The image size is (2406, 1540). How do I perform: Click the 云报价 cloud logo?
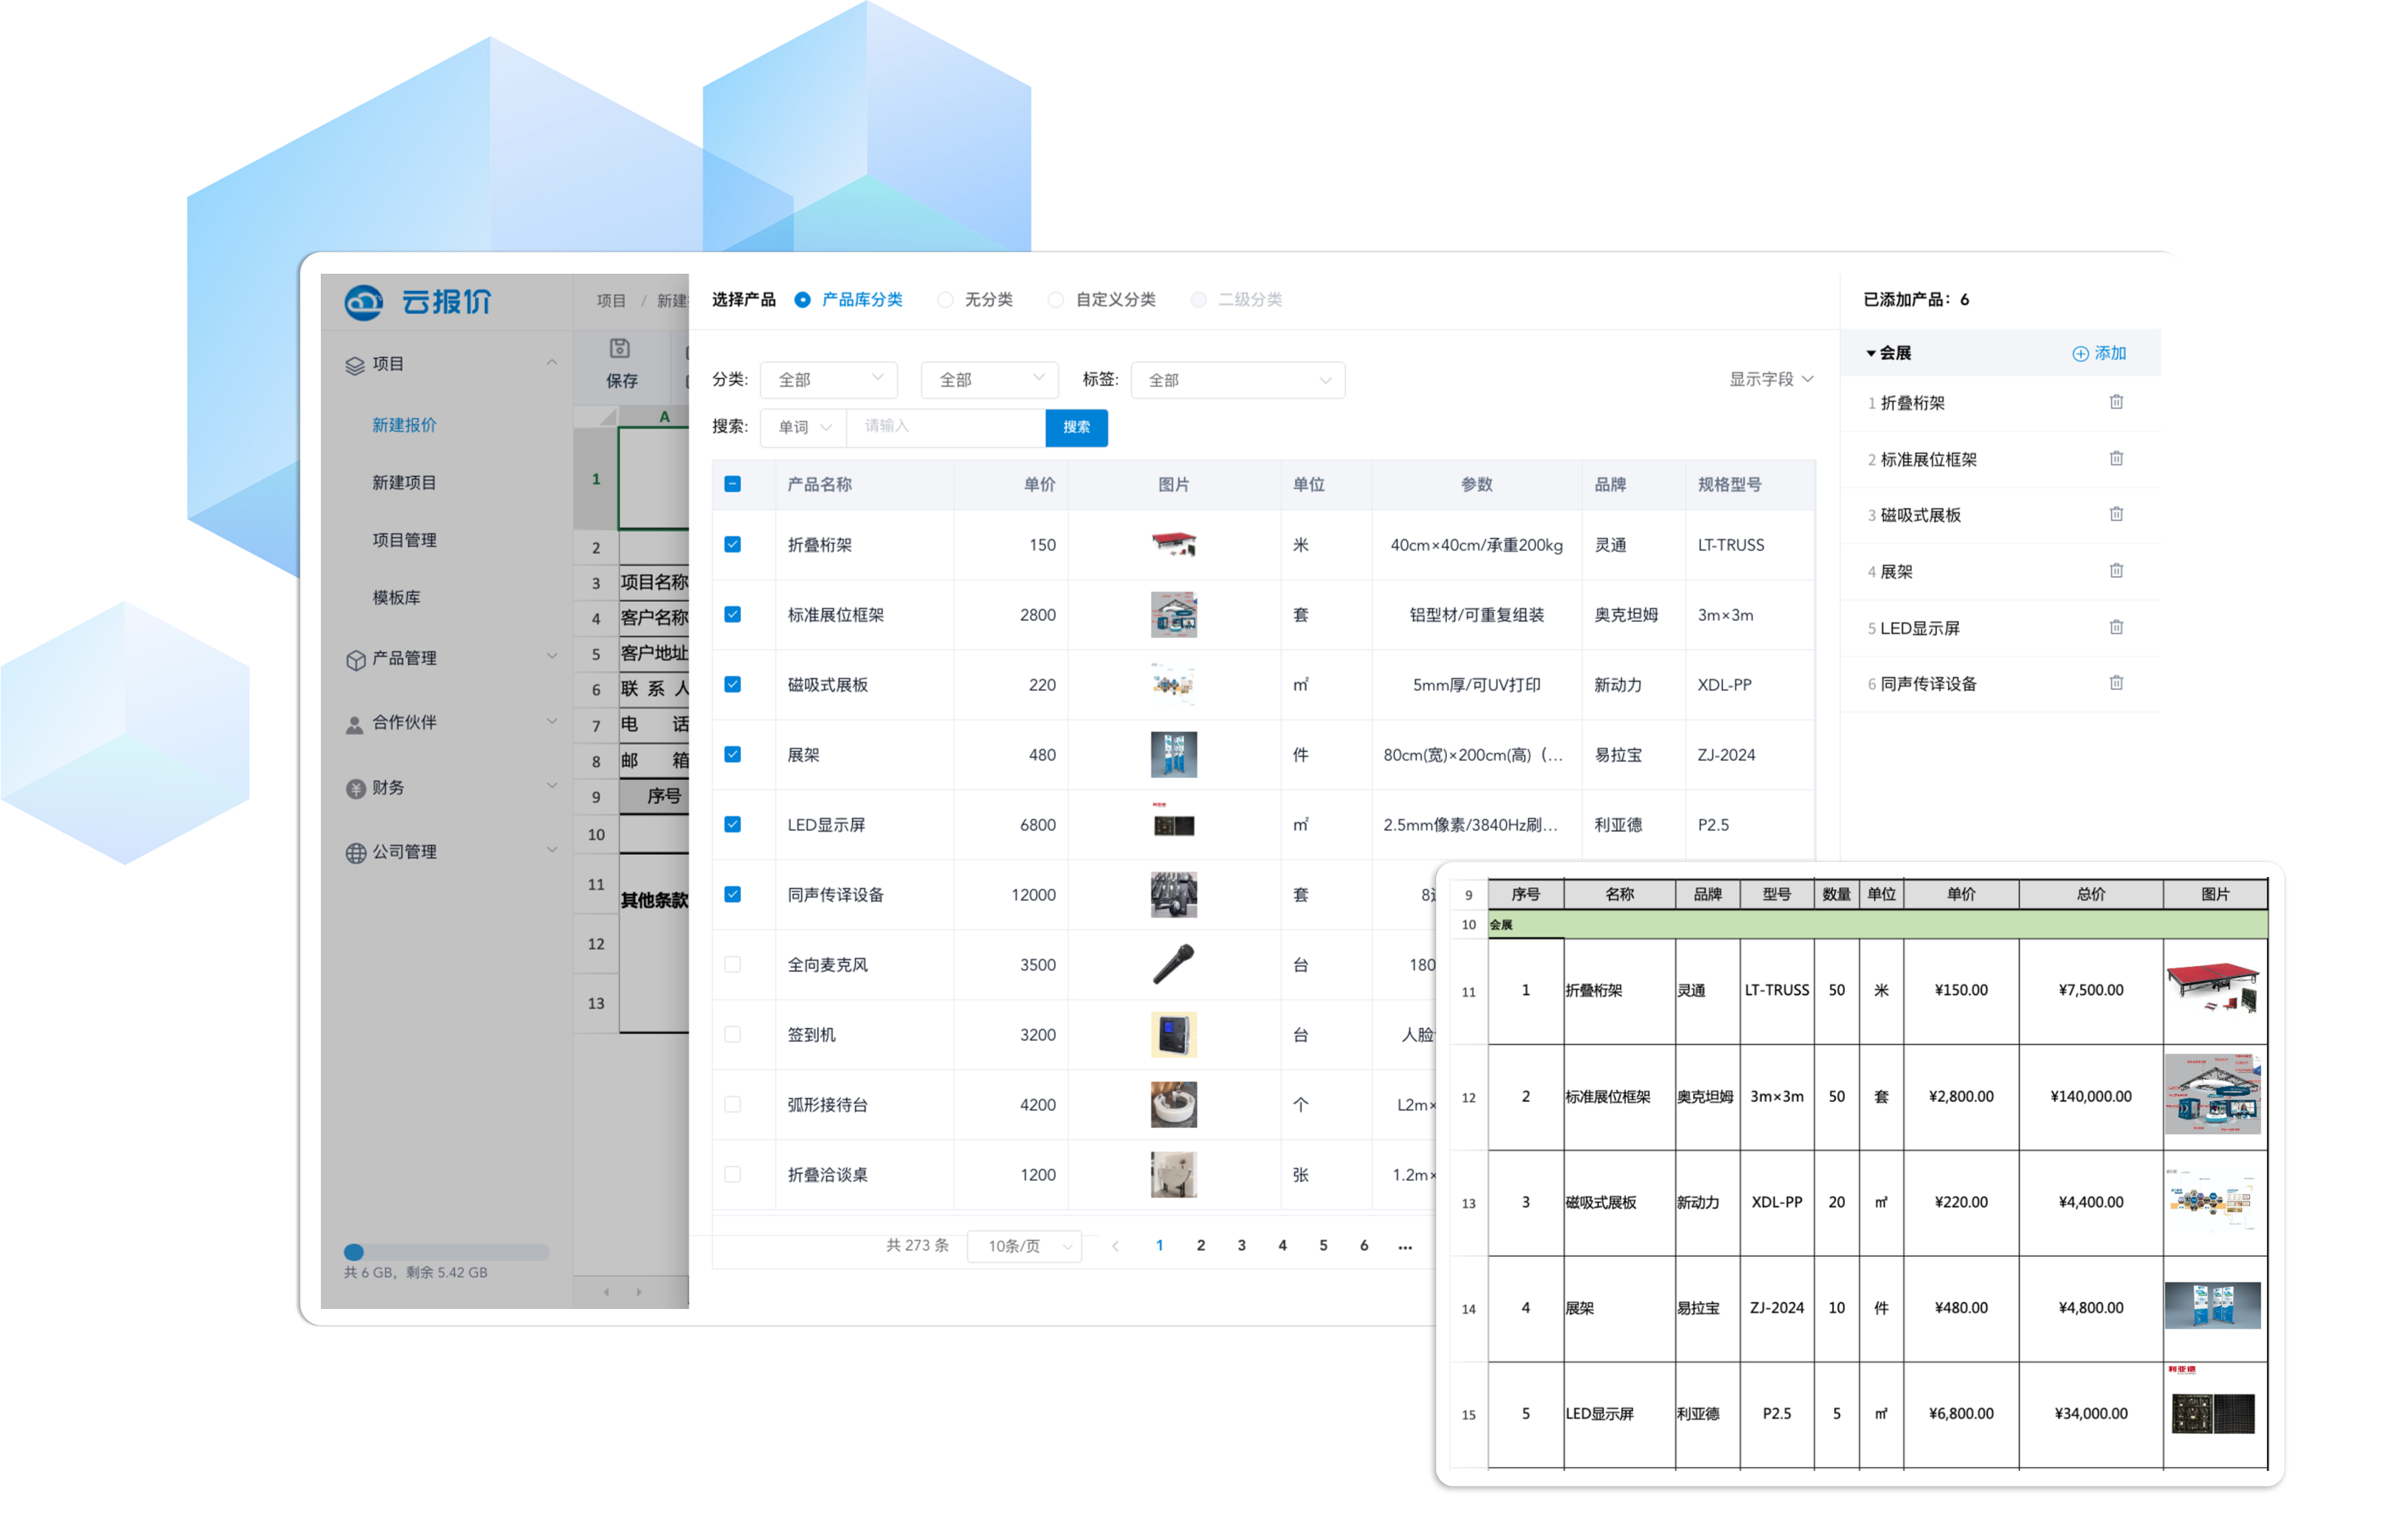point(364,302)
